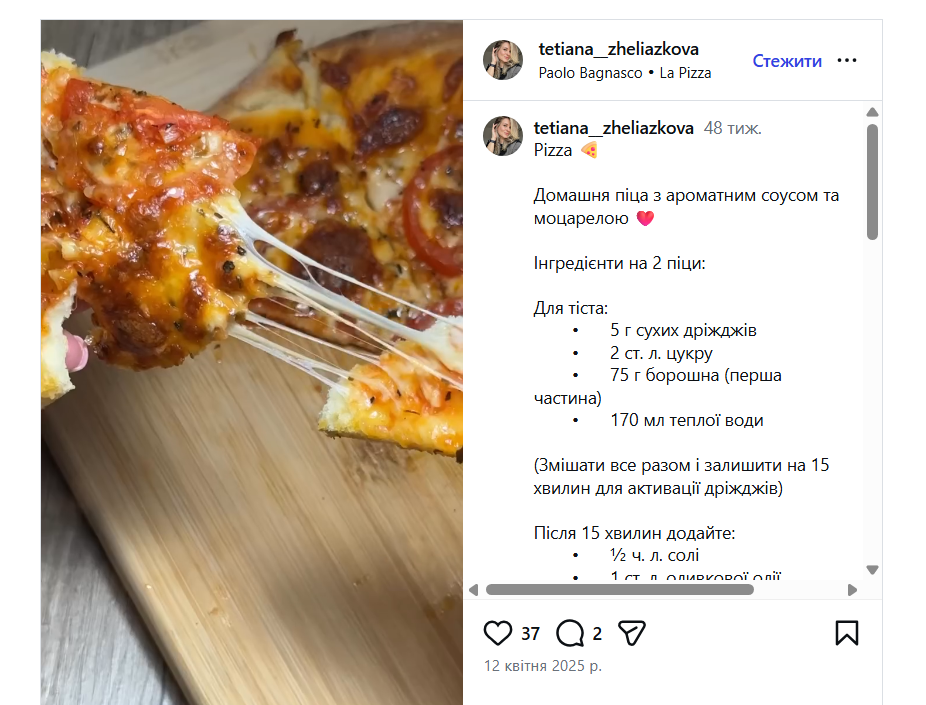
Task: Open the Paolo Bagnasco • La Pizza audio link
Action: click(x=625, y=73)
